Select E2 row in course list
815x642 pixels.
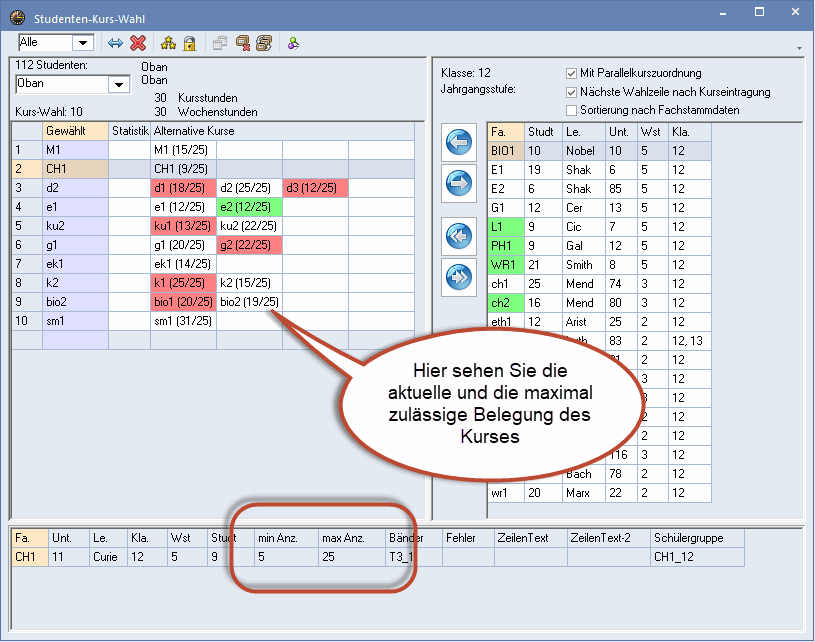pyautogui.click(x=599, y=189)
